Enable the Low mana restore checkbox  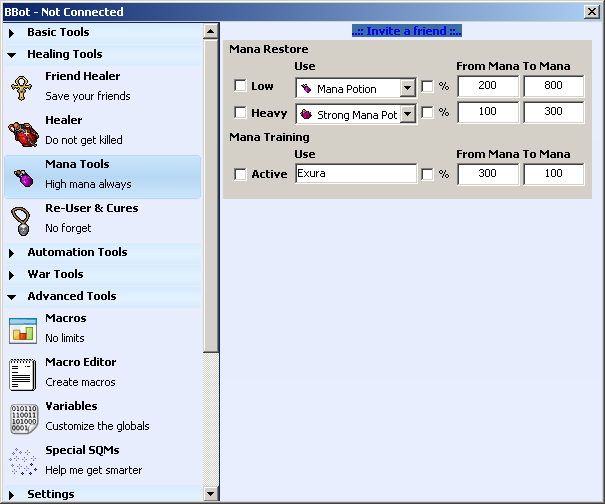tap(240, 87)
